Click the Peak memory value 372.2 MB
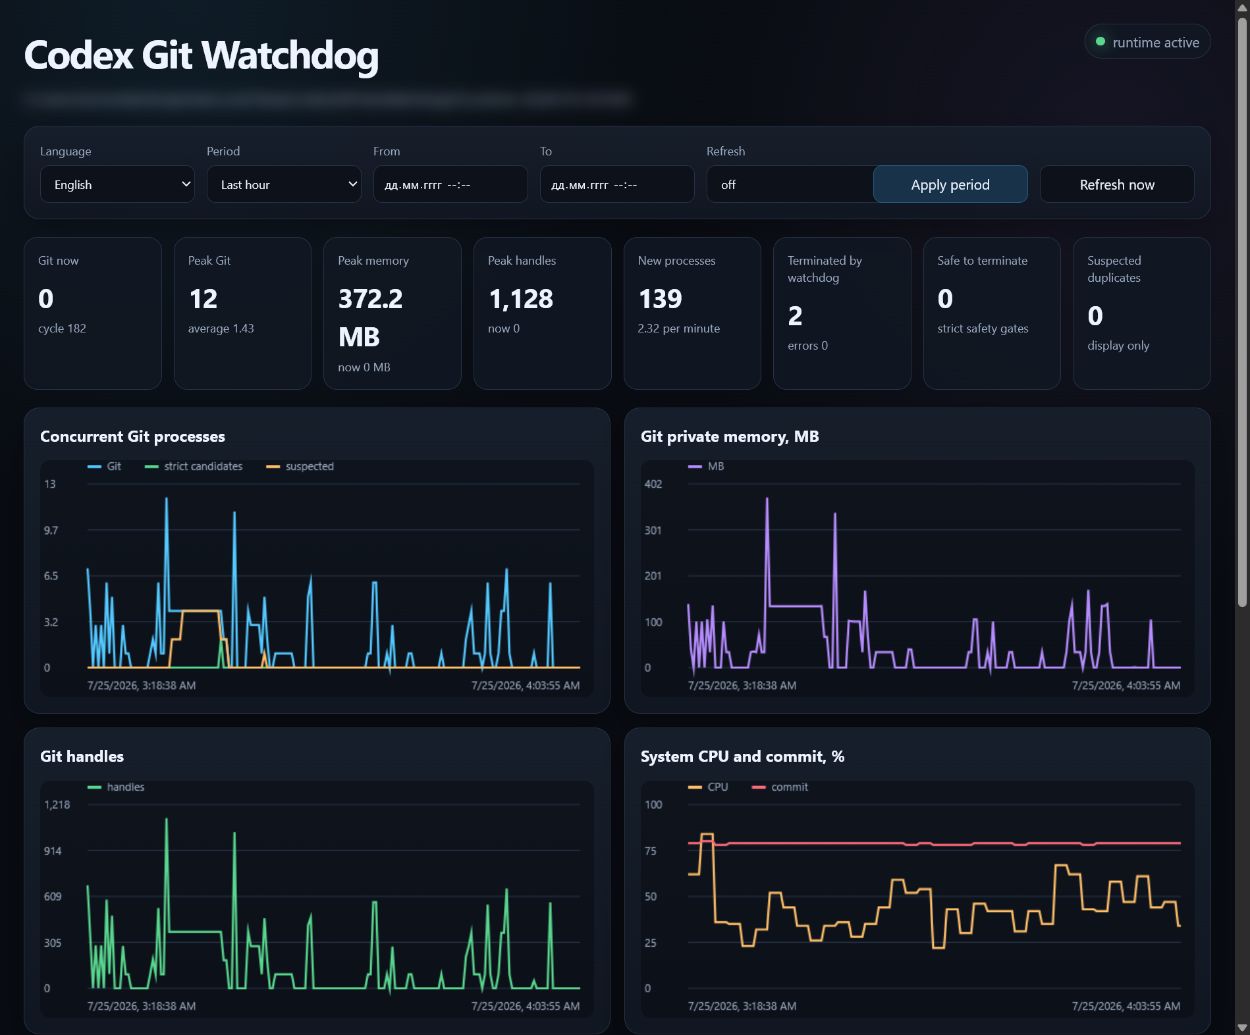This screenshot has height=1035, width=1250. point(370,318)
